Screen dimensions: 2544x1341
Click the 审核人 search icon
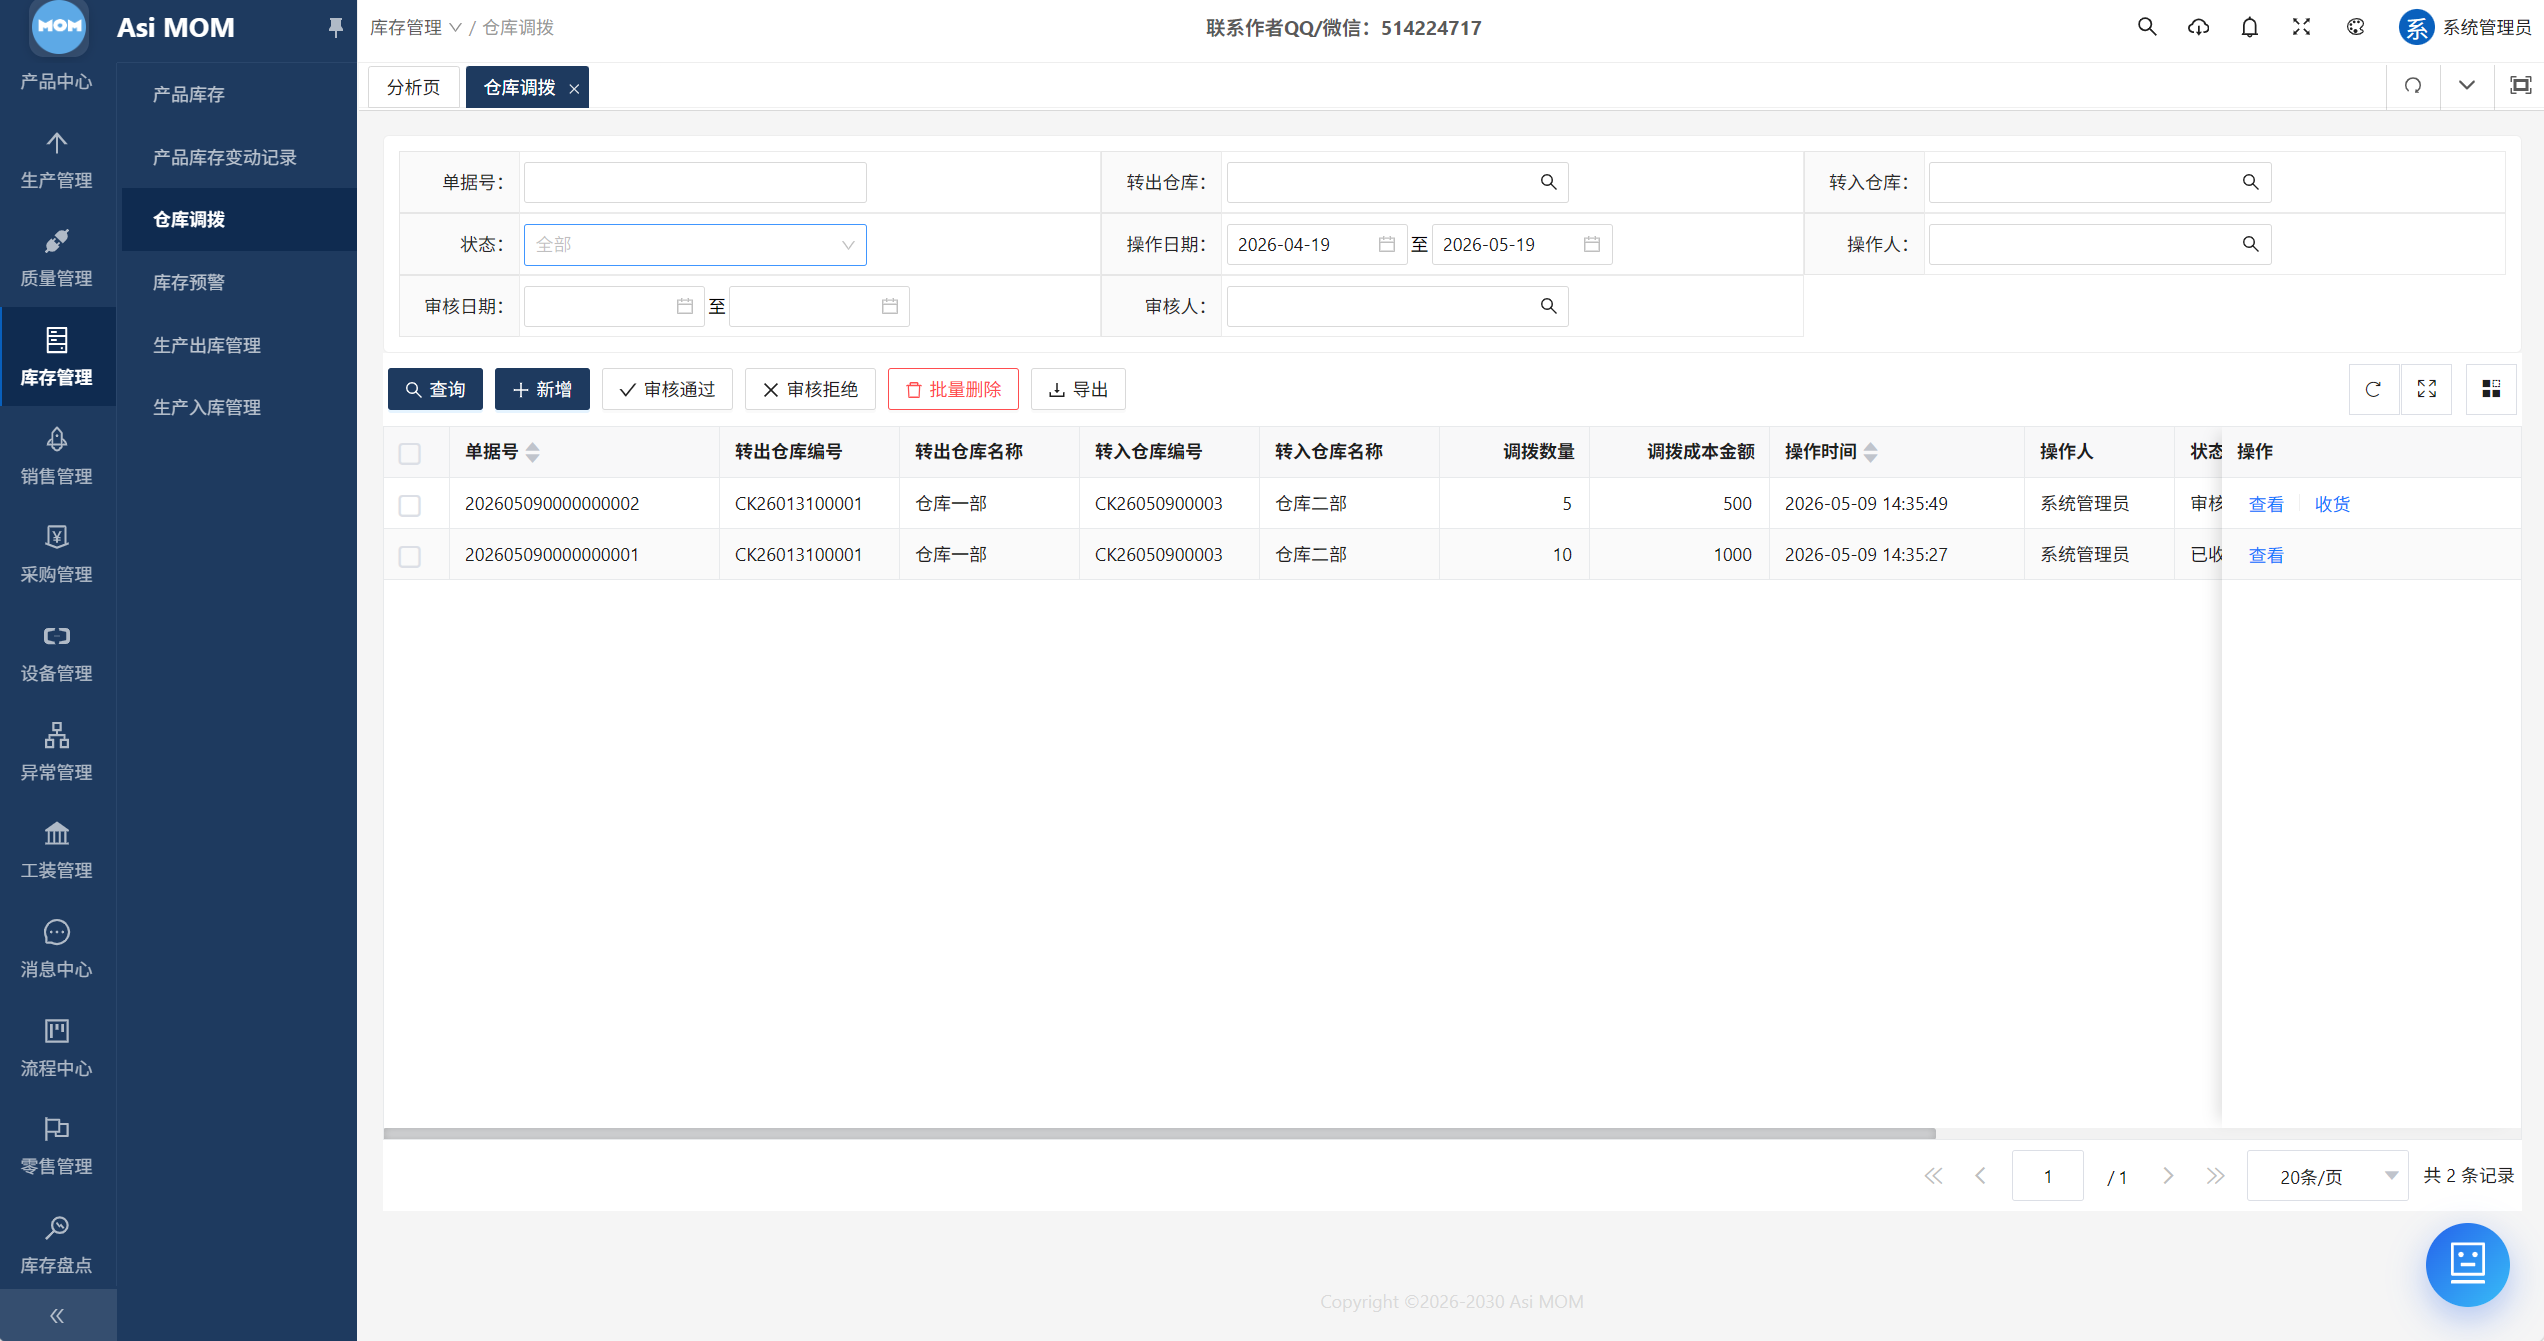(x=1548, y=306)
